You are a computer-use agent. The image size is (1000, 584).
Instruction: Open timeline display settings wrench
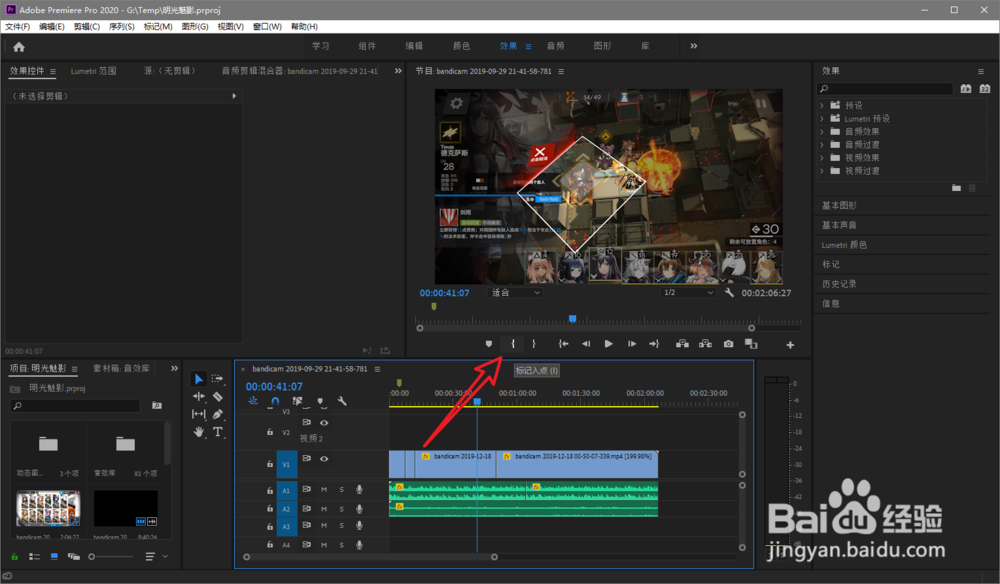[342, 402]
